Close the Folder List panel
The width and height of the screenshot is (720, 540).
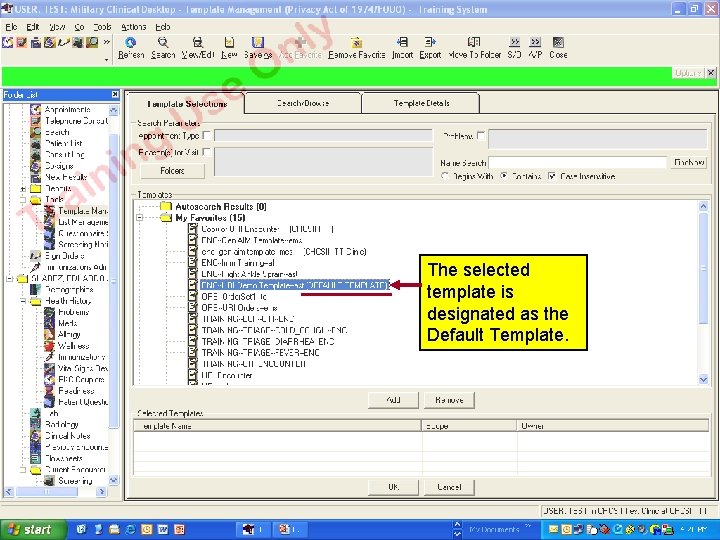tap(115, 95)
